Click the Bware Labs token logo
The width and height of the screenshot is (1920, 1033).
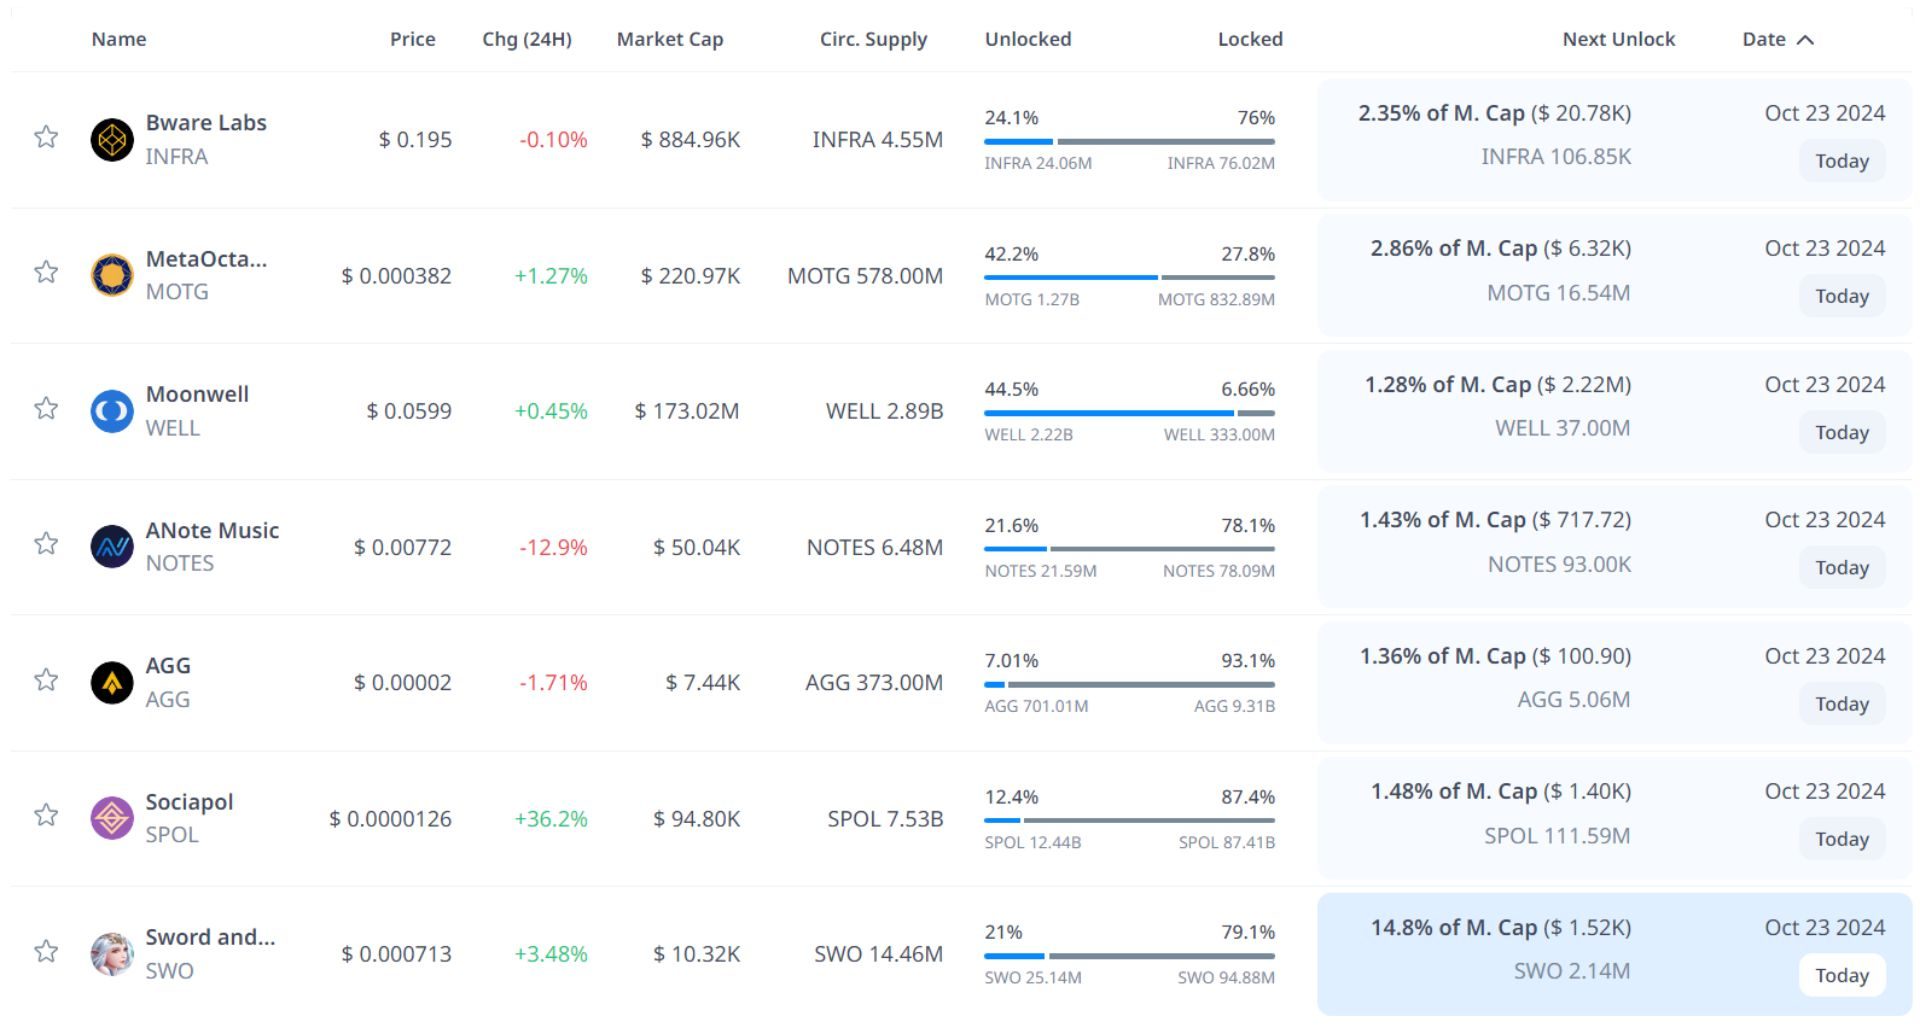coord(112,140)
